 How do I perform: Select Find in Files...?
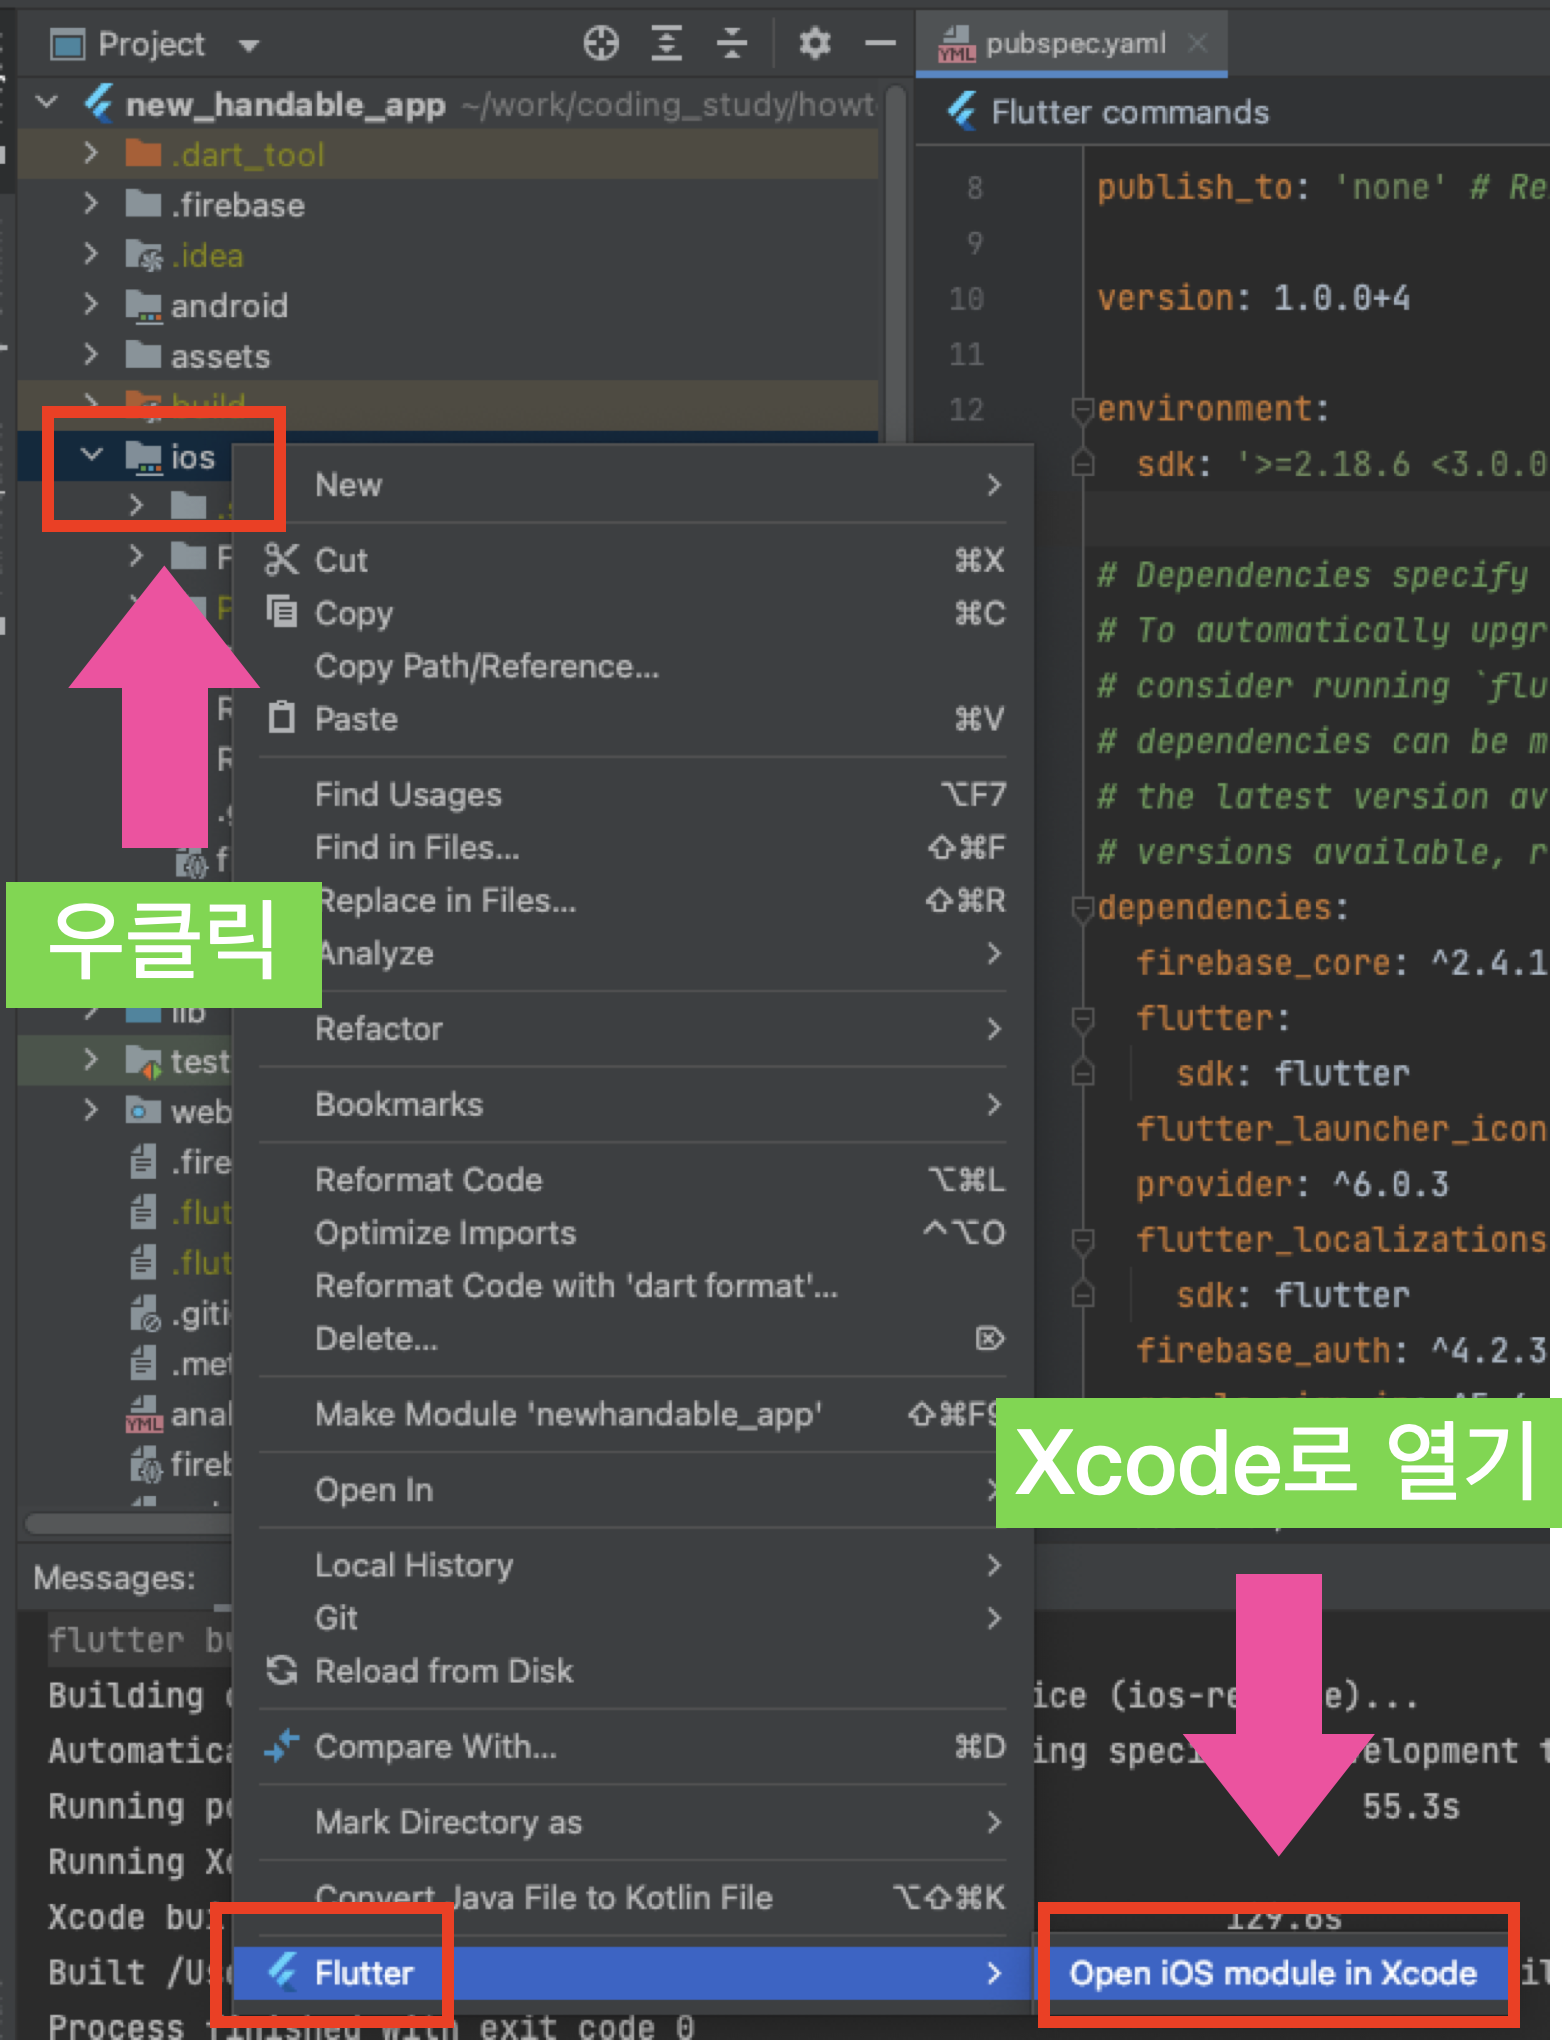coord(632,847)
